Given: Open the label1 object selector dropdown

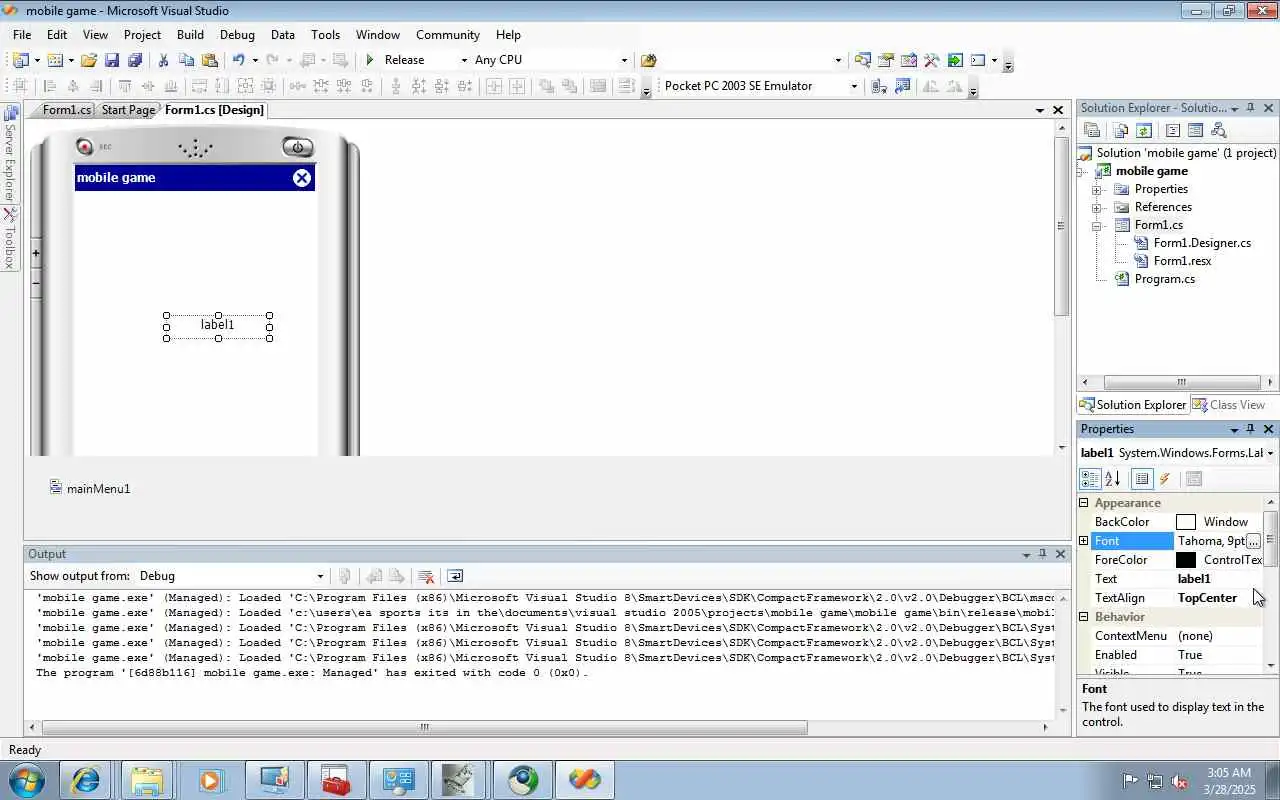Looking at the screenshot, I should (1270, 453).
